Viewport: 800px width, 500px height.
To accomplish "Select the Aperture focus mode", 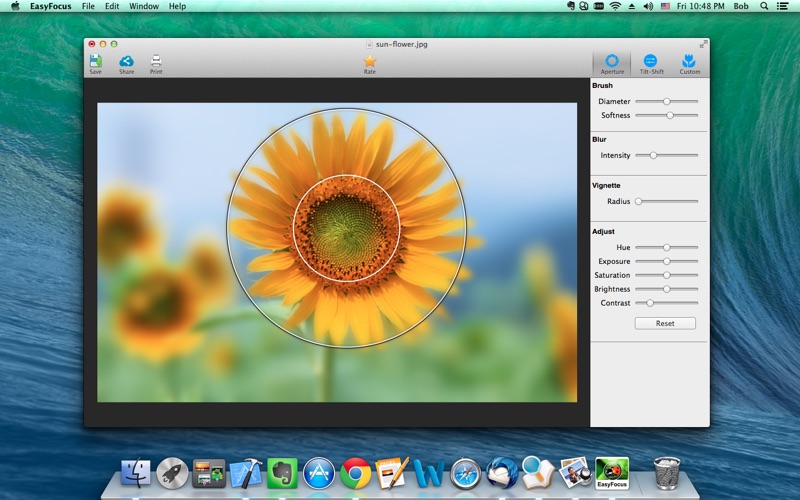I will 612,64.
